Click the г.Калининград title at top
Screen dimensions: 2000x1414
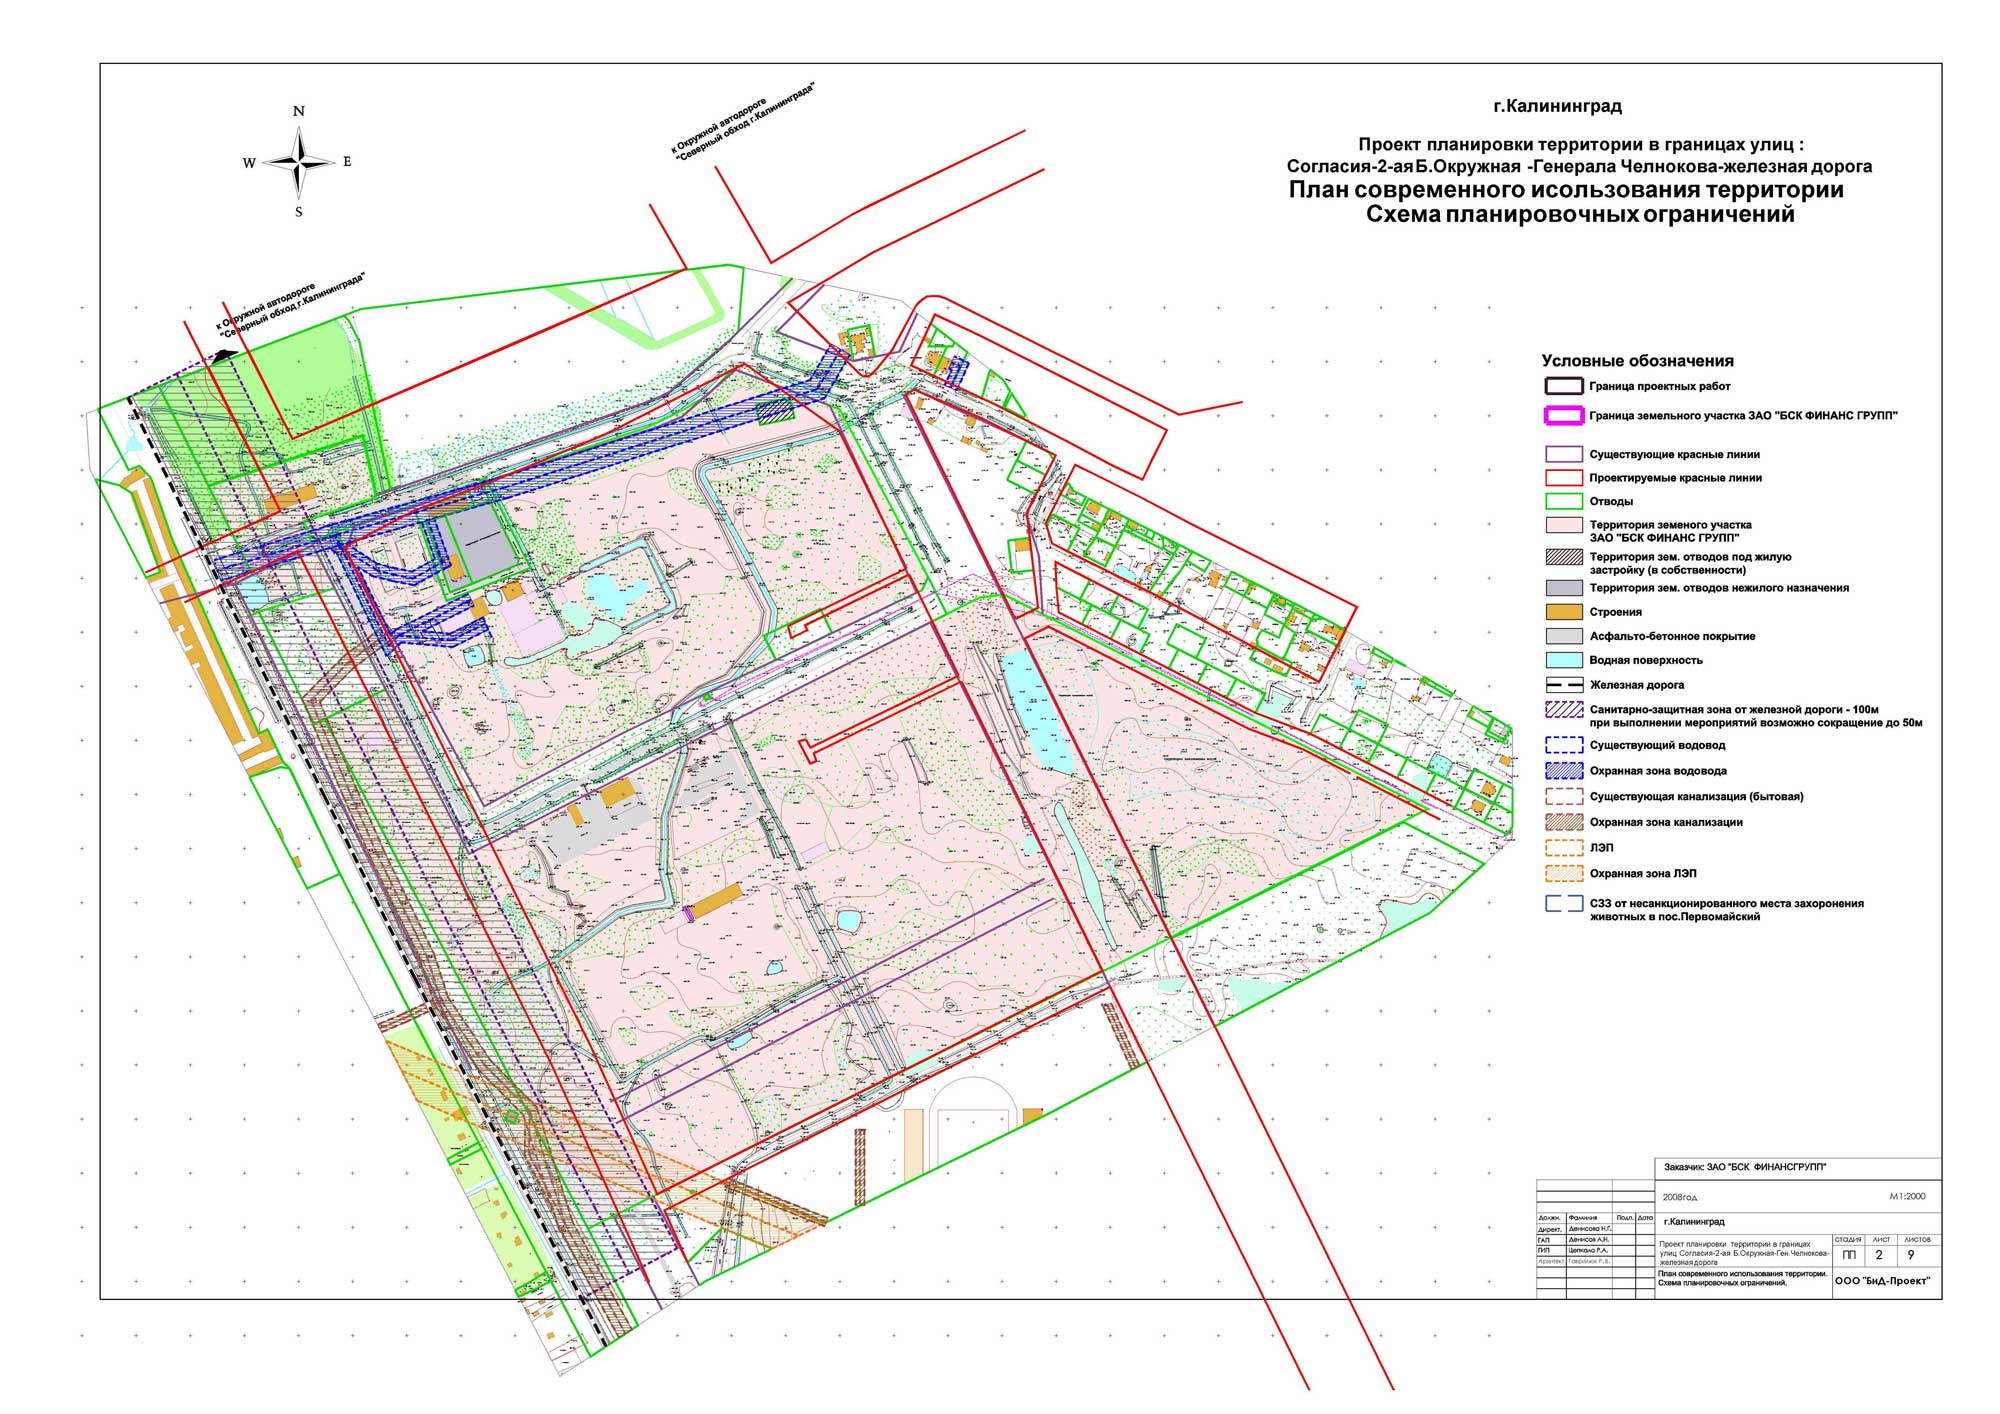pyautogui.click(x=1557, y=106)
